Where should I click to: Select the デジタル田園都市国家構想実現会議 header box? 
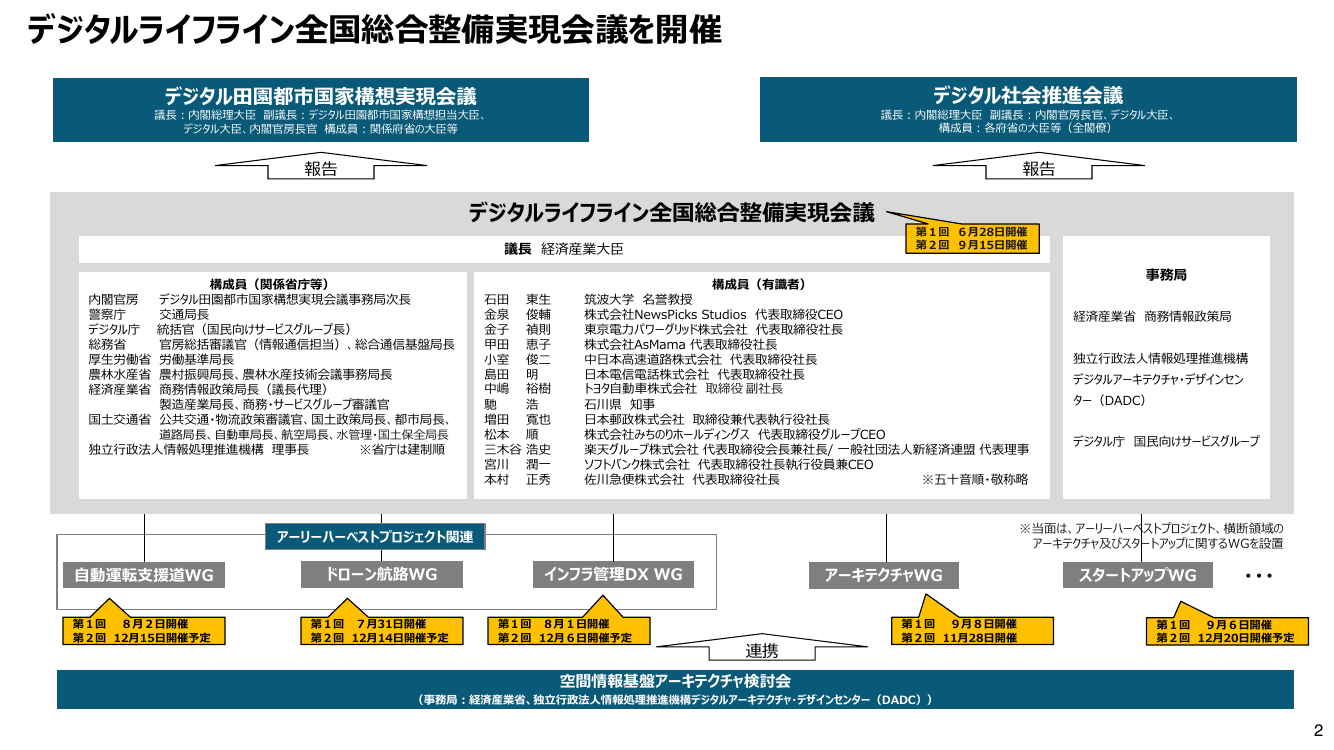pyautogui.click(x=321, y=110)
